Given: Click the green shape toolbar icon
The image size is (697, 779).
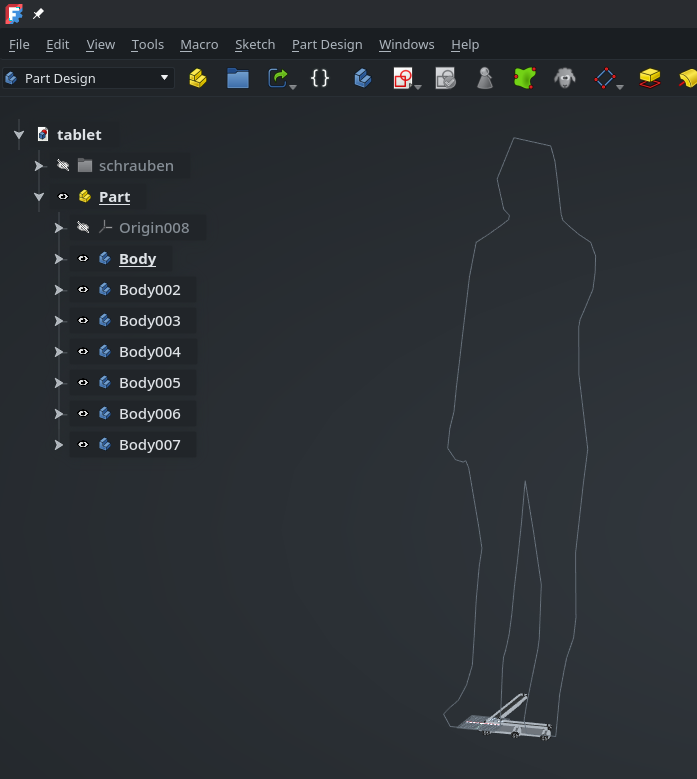Looking at the screenshot, I should pos(525,78).
